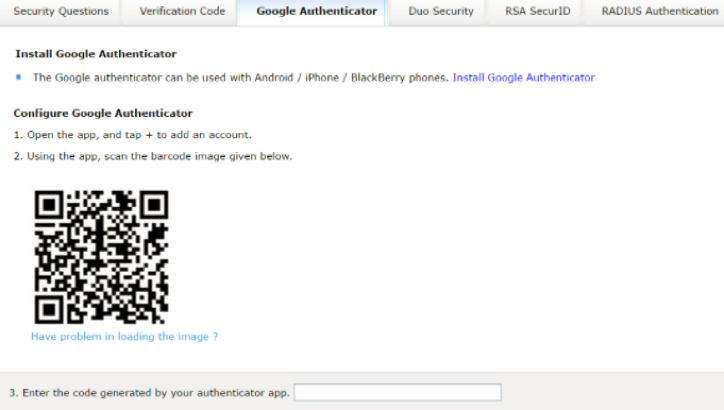
Task: Click the "Install Google Authenticator" bold heading
Action: pos(96,54)
